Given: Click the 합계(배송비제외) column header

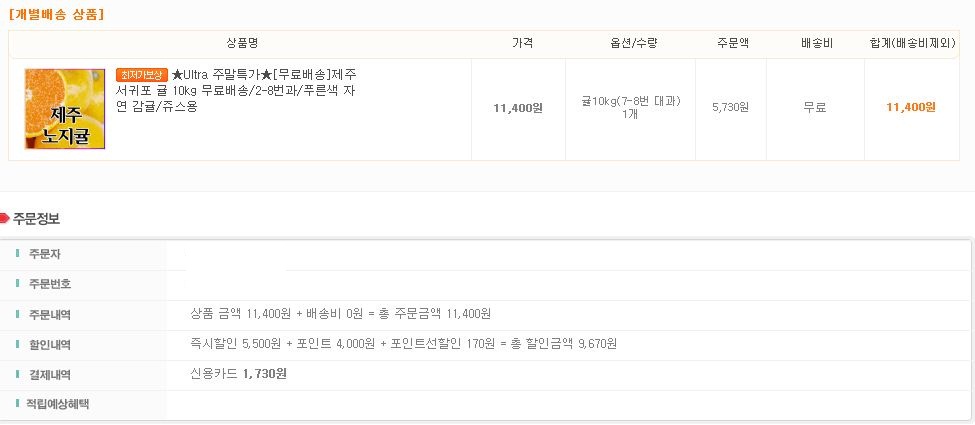Looking at the screenshot, I should tap(912, 44).
